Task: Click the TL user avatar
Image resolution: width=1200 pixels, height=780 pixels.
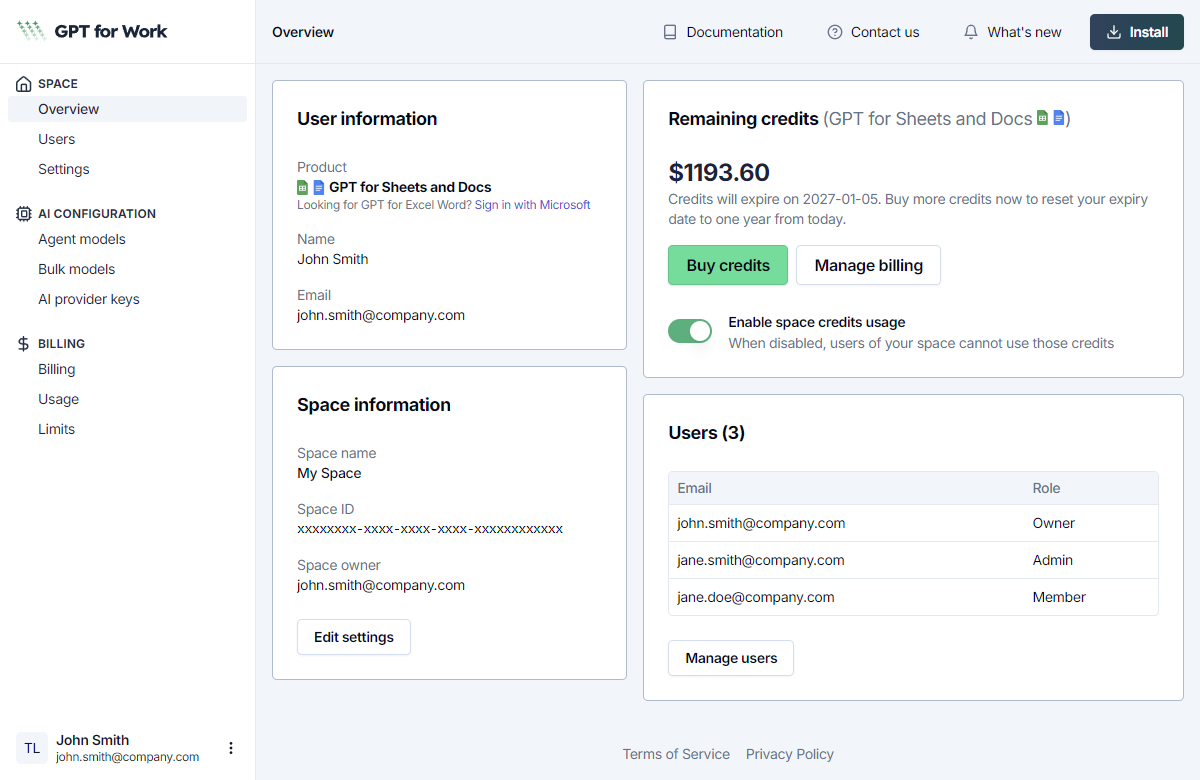Action: click(32, 748)
